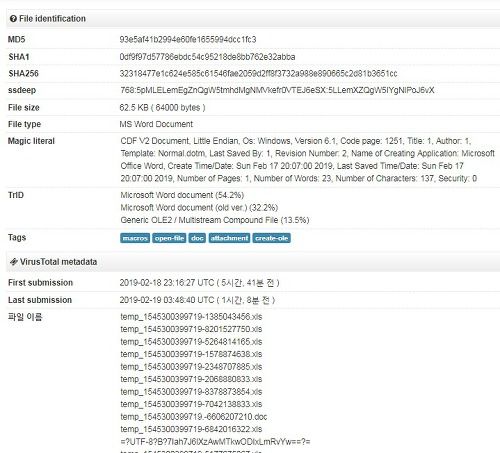
Task: Click the Magic literal line starting 'CDF V2 Document'
Action: 296,141
